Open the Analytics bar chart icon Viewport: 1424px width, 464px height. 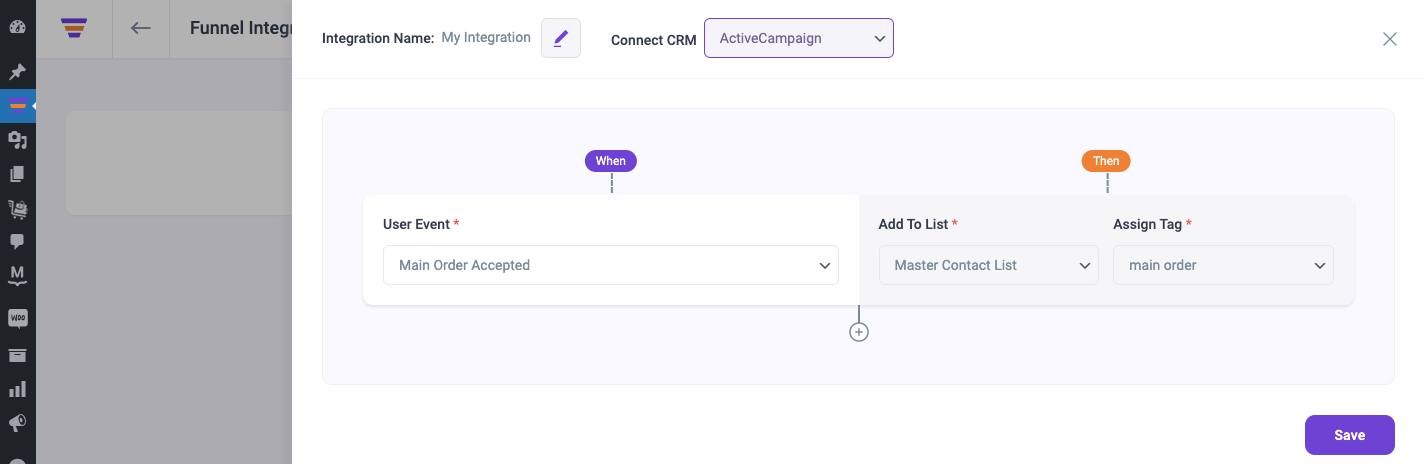(17, 388)
